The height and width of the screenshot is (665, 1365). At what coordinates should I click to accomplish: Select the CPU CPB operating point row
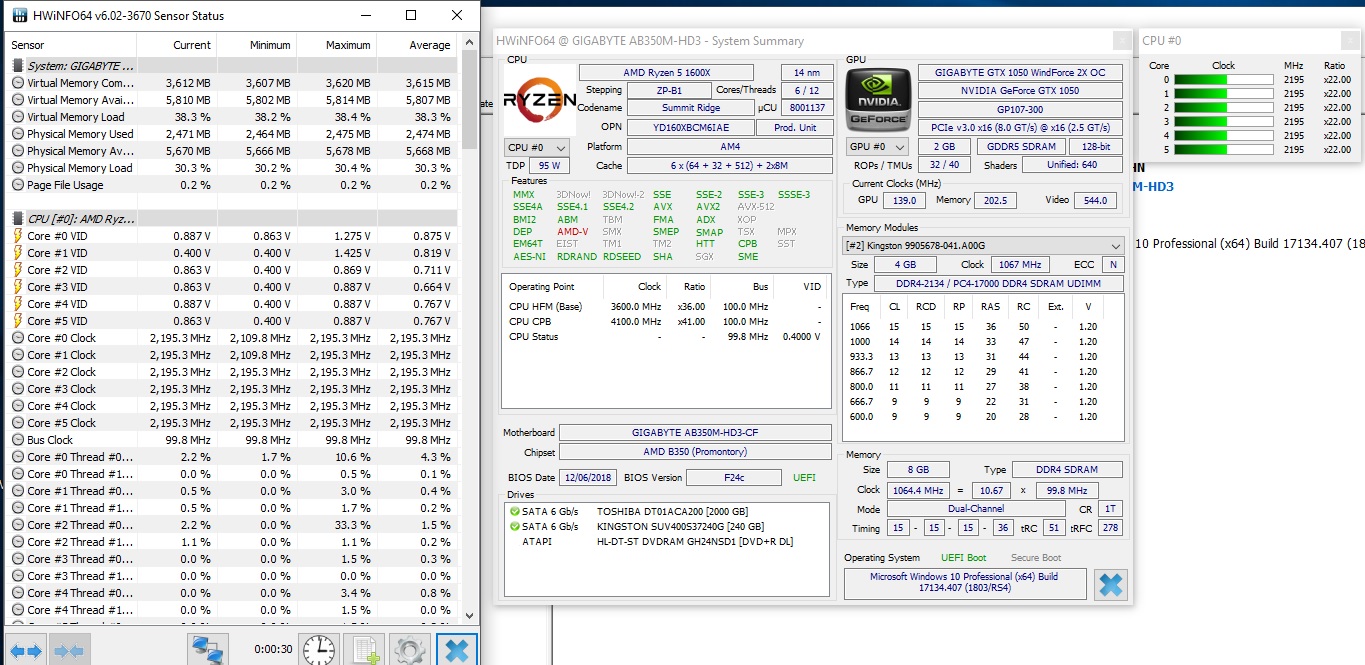pyautogui.click(x=665, y=321)
